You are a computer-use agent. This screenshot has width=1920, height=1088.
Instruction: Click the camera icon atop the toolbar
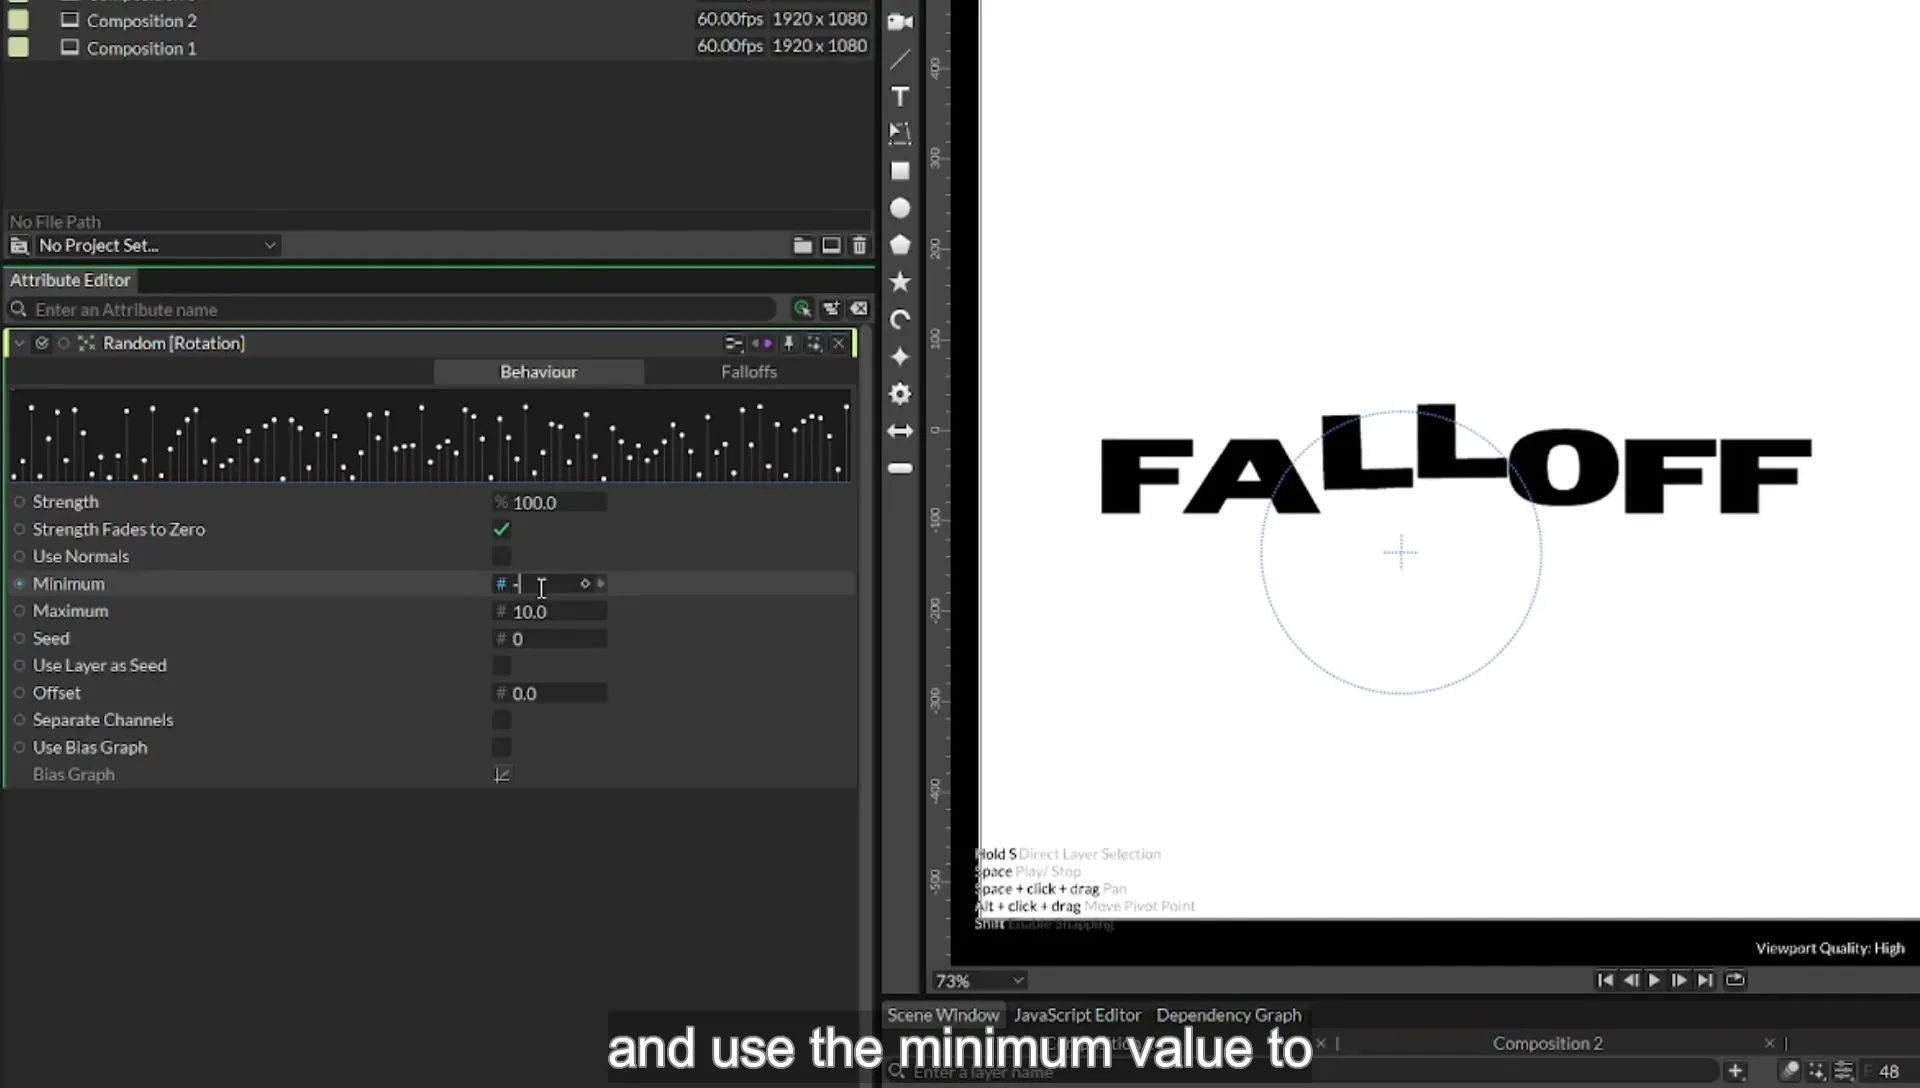pyautogui.click(x=900, y=22)
